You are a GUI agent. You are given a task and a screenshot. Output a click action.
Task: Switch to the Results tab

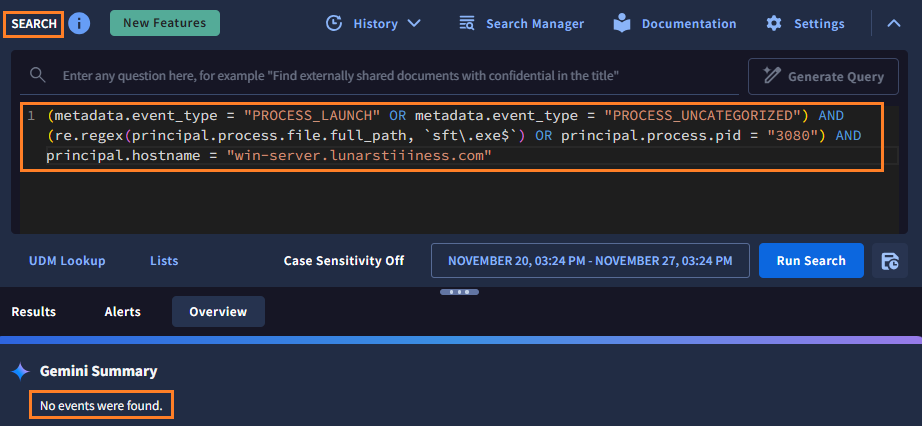[34, 312]
